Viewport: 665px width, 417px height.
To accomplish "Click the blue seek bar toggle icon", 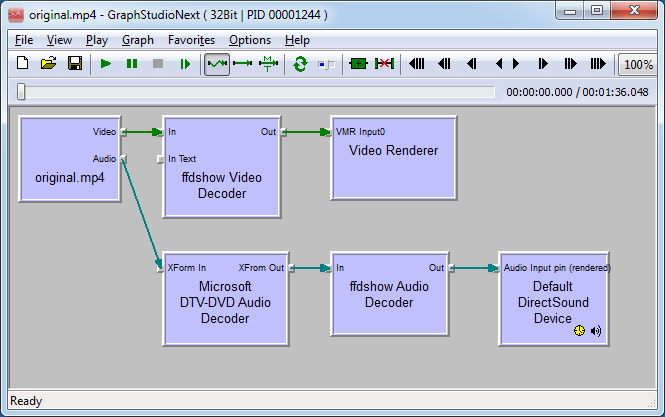I will (x=326, y=64).
